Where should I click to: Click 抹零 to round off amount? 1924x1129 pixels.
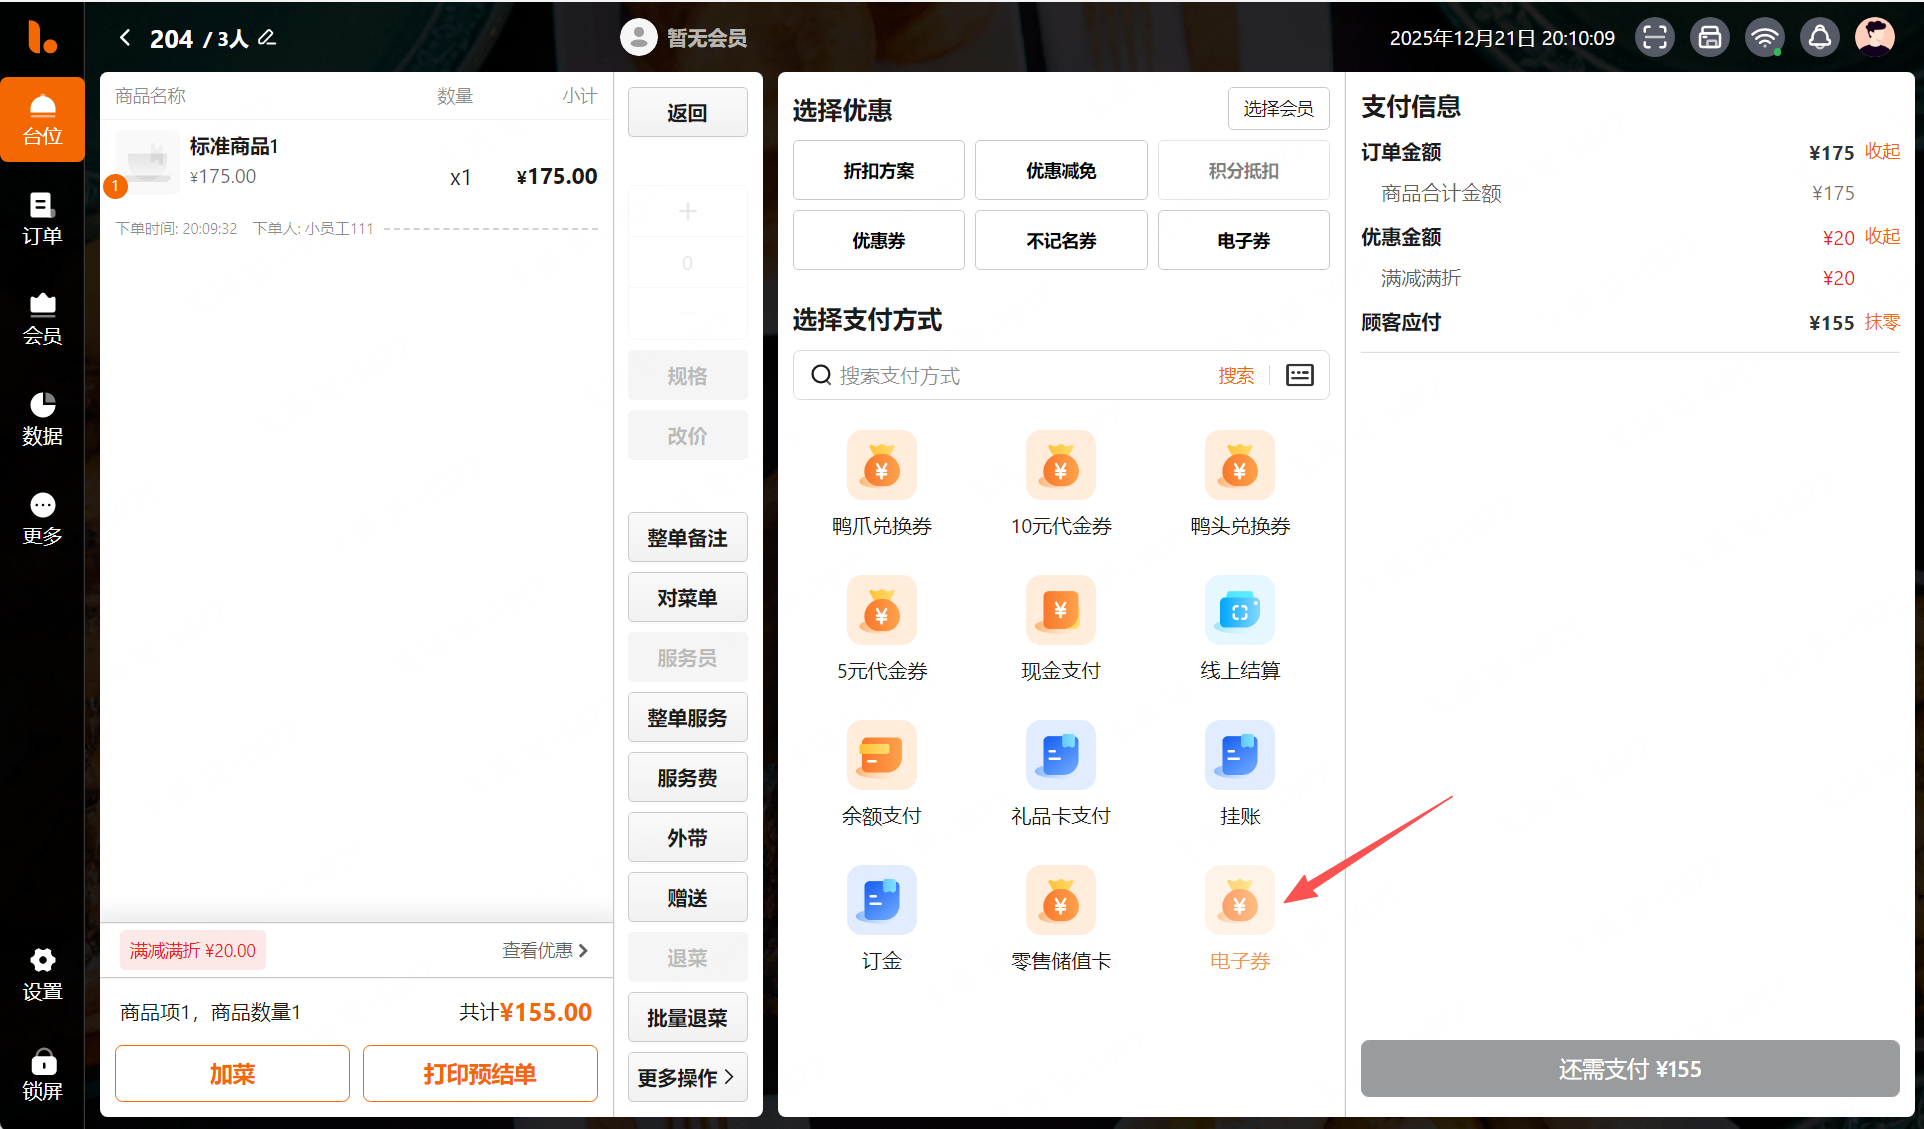point(1882,322)
